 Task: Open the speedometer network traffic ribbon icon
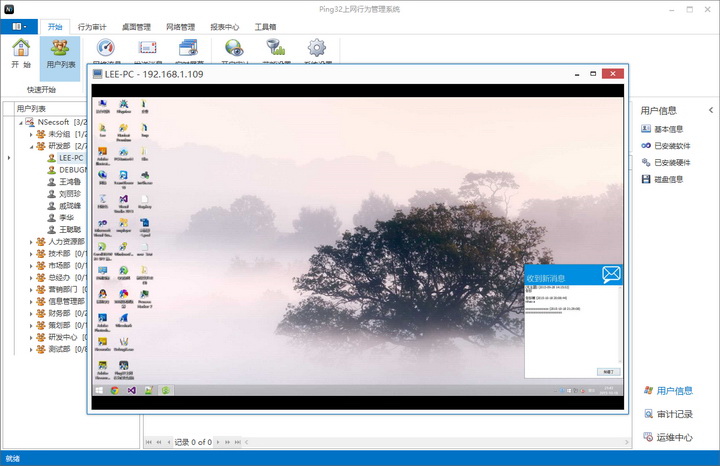[x=106, y=48]
